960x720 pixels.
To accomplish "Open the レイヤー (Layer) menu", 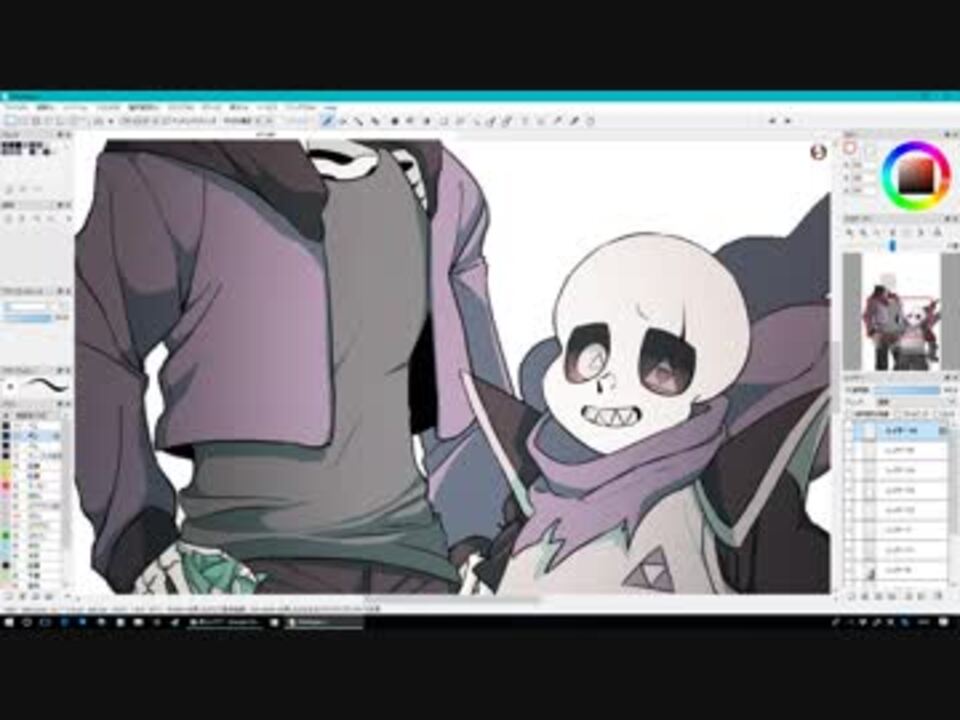I will (75, 107).
